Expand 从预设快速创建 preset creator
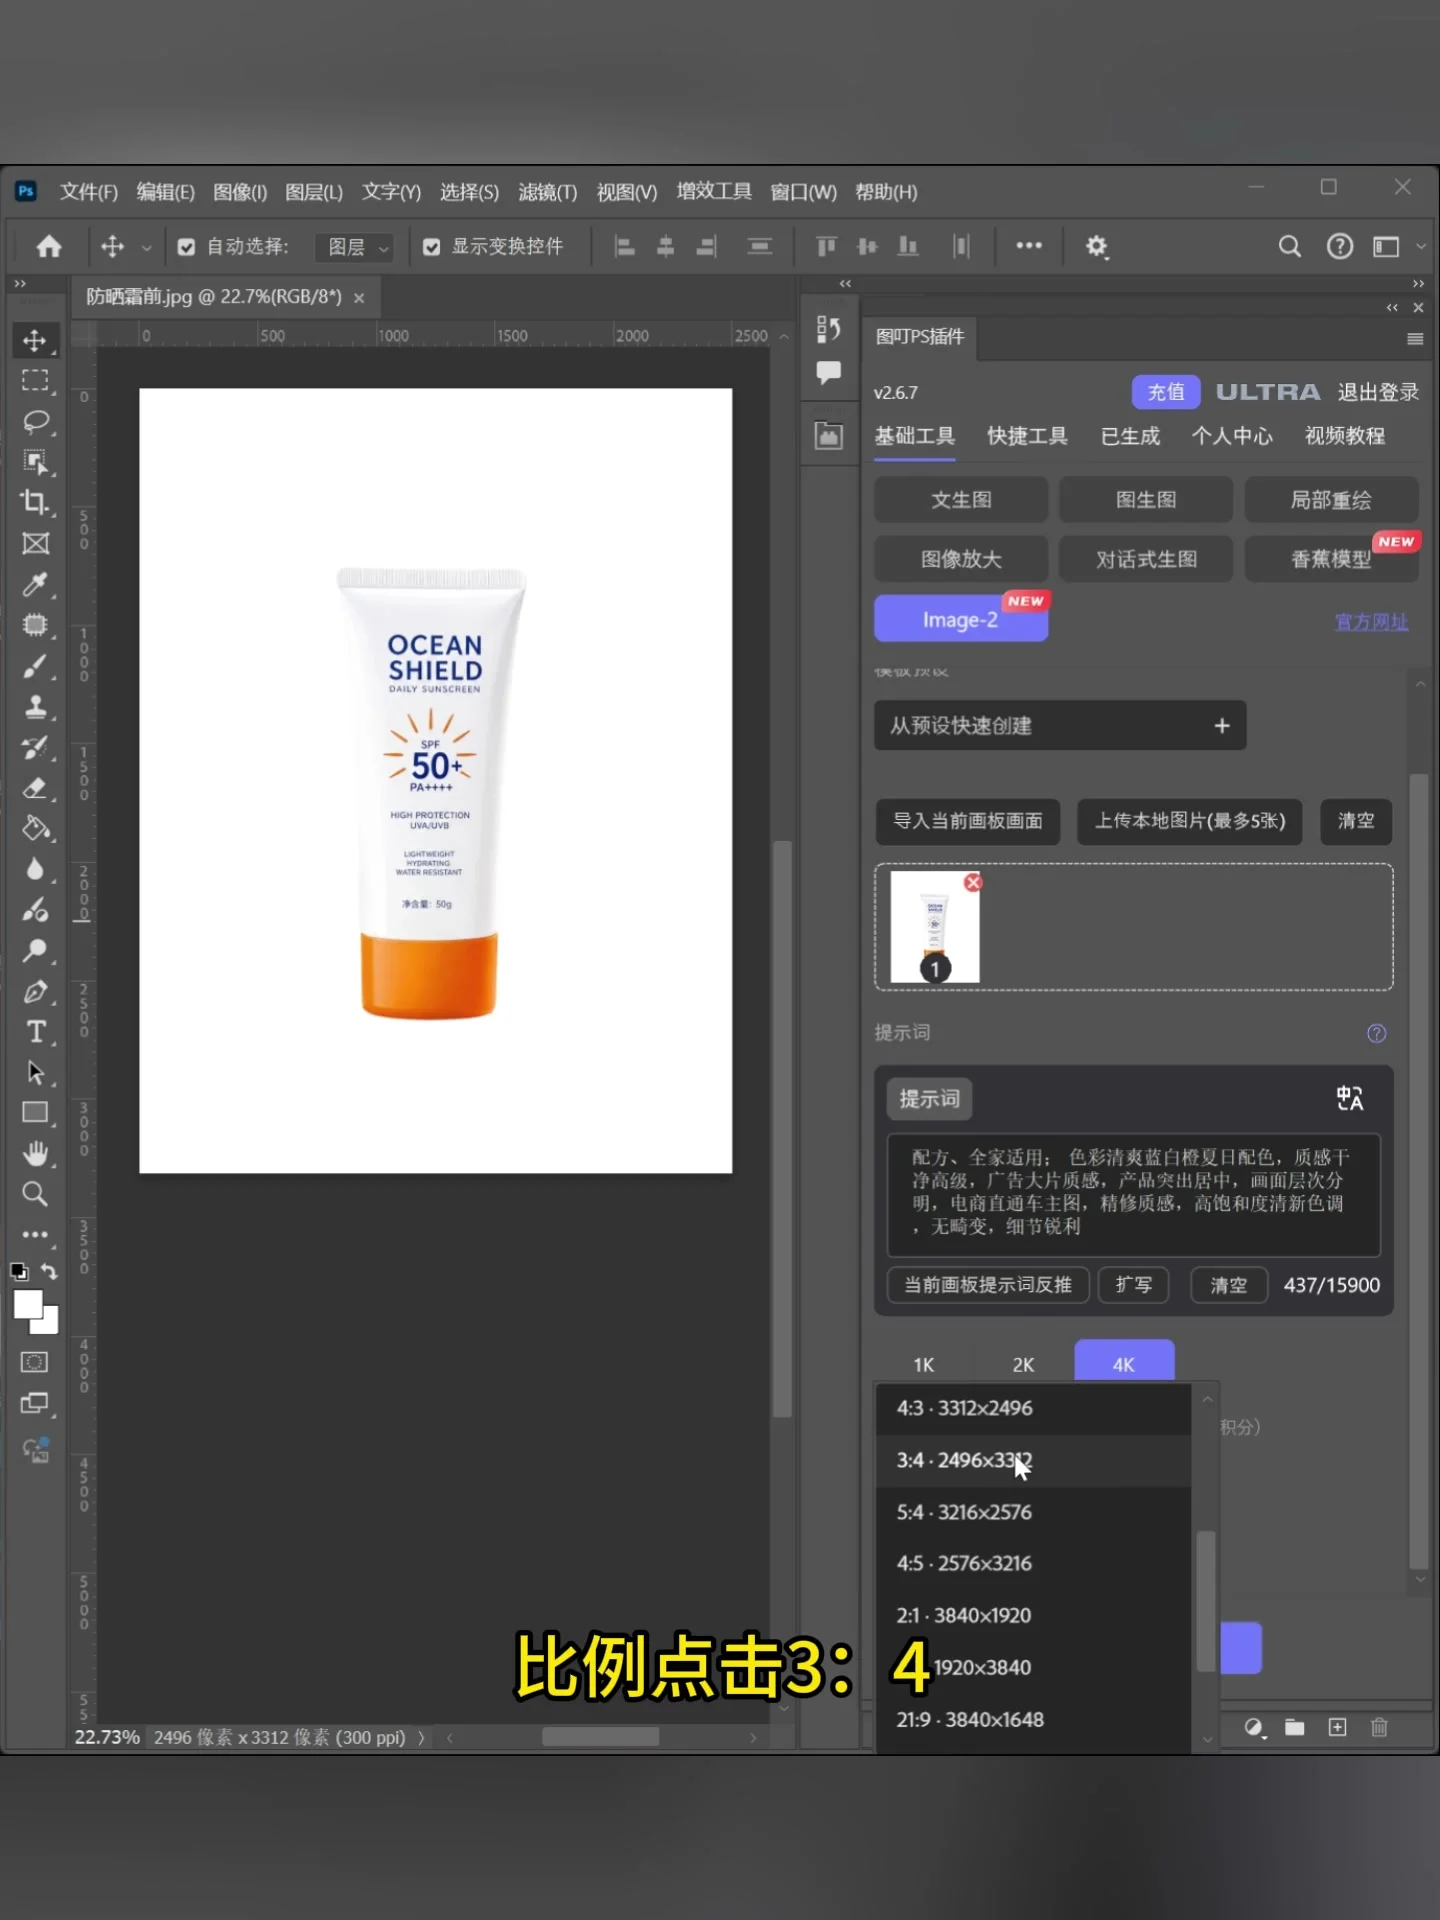This screenshot has width=1440, height=1920. 1060,725
